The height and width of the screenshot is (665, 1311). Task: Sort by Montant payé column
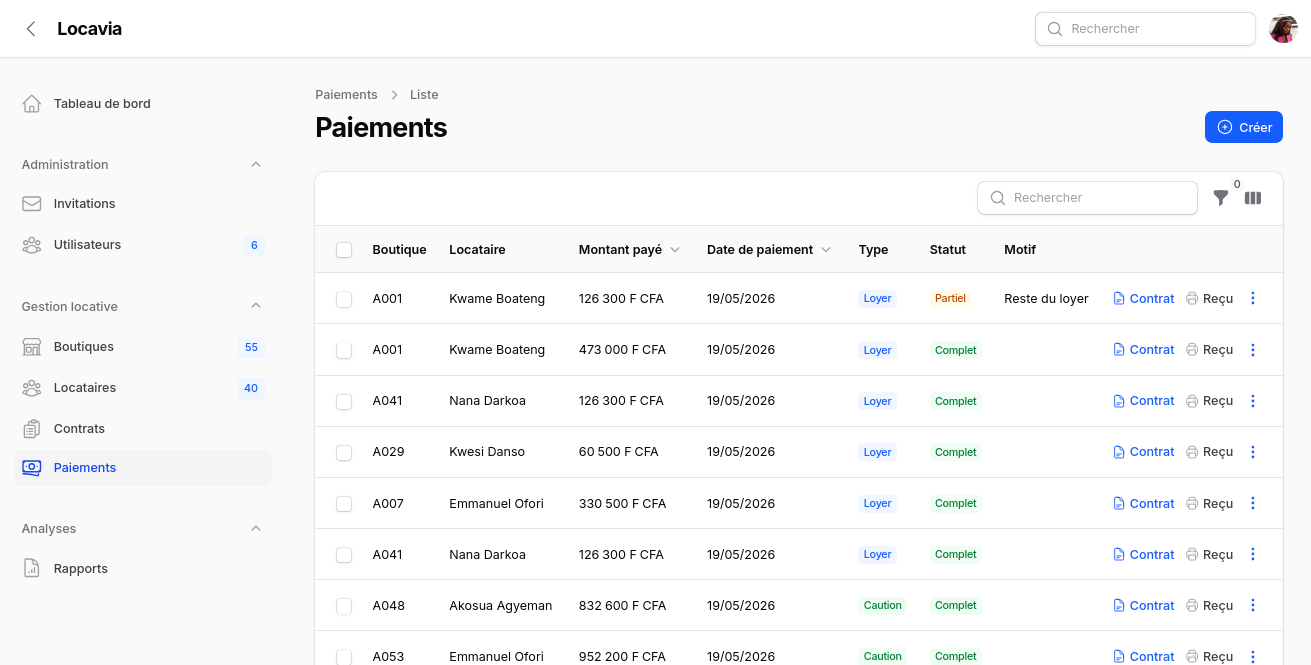click(629, 250)
